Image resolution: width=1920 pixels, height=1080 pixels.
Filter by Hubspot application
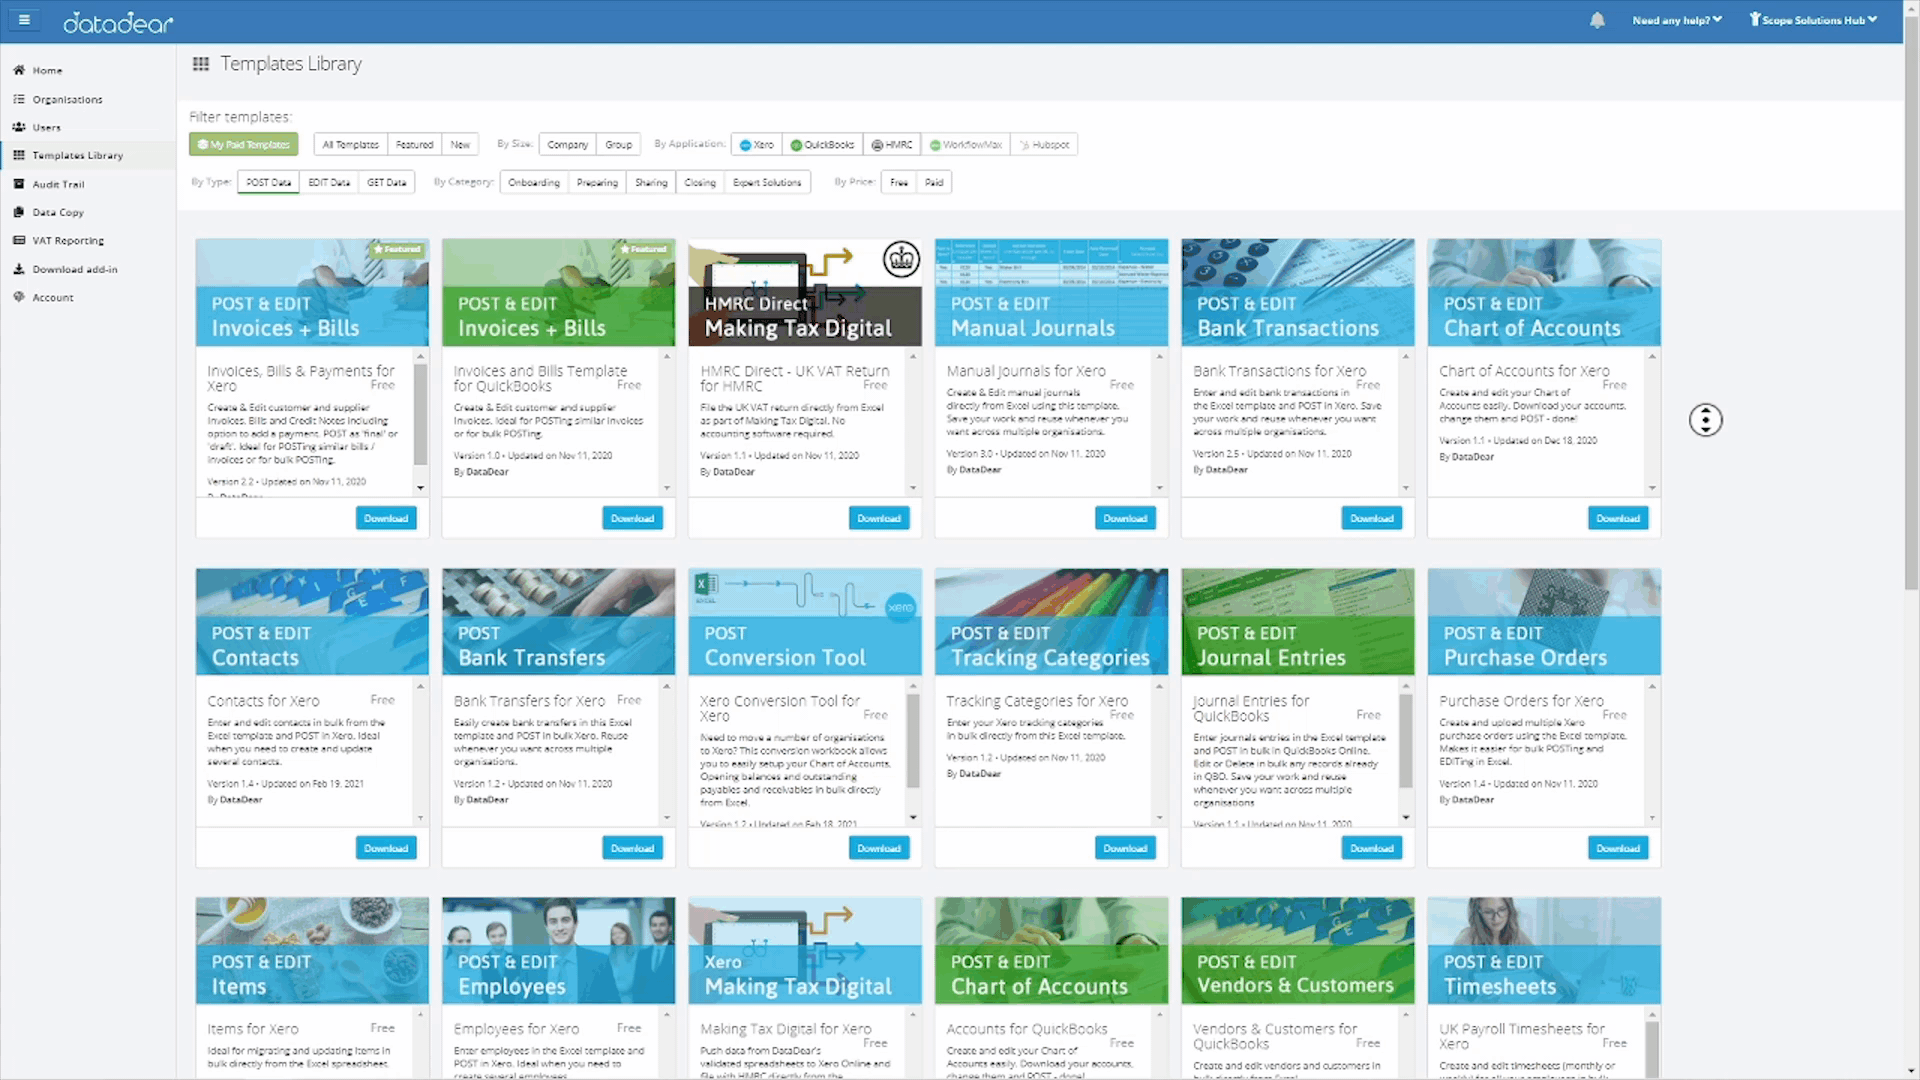(x=1043, y=145)
